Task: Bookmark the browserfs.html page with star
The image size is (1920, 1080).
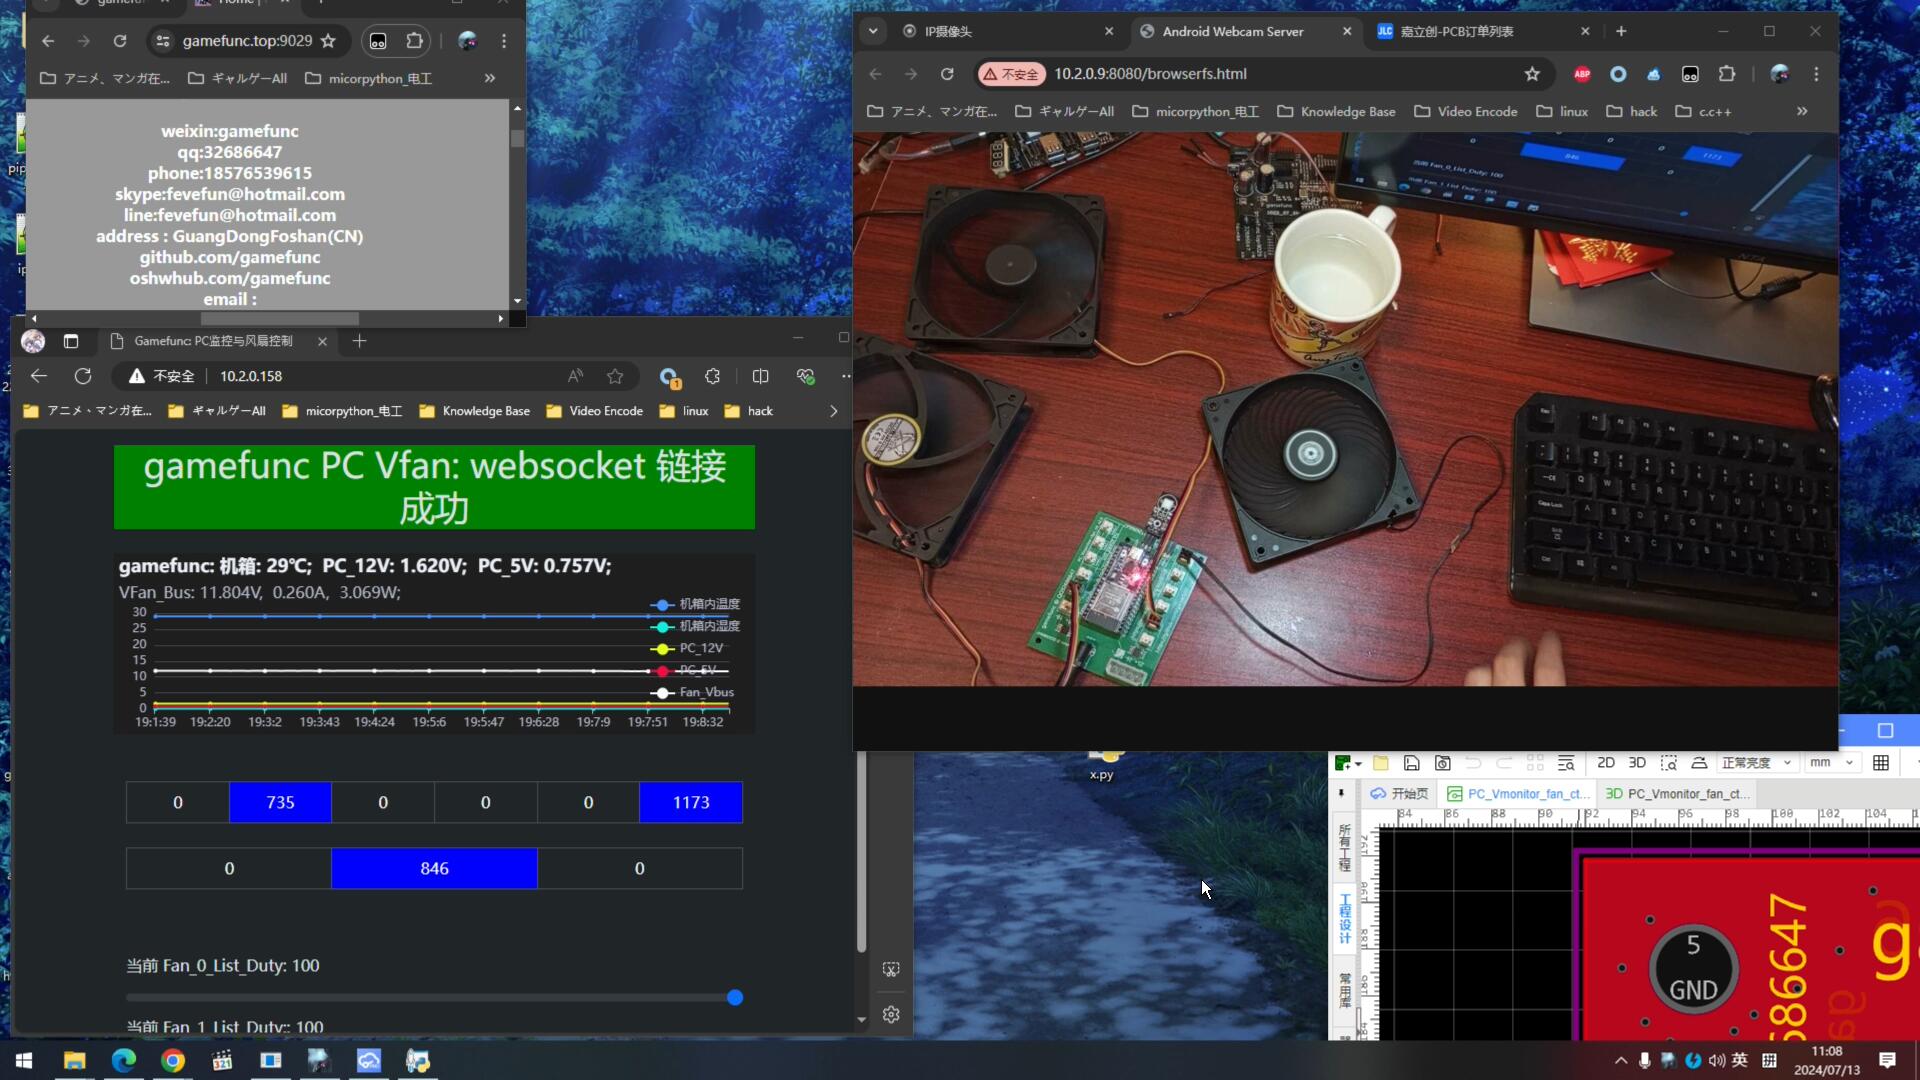Action: 1532,74
